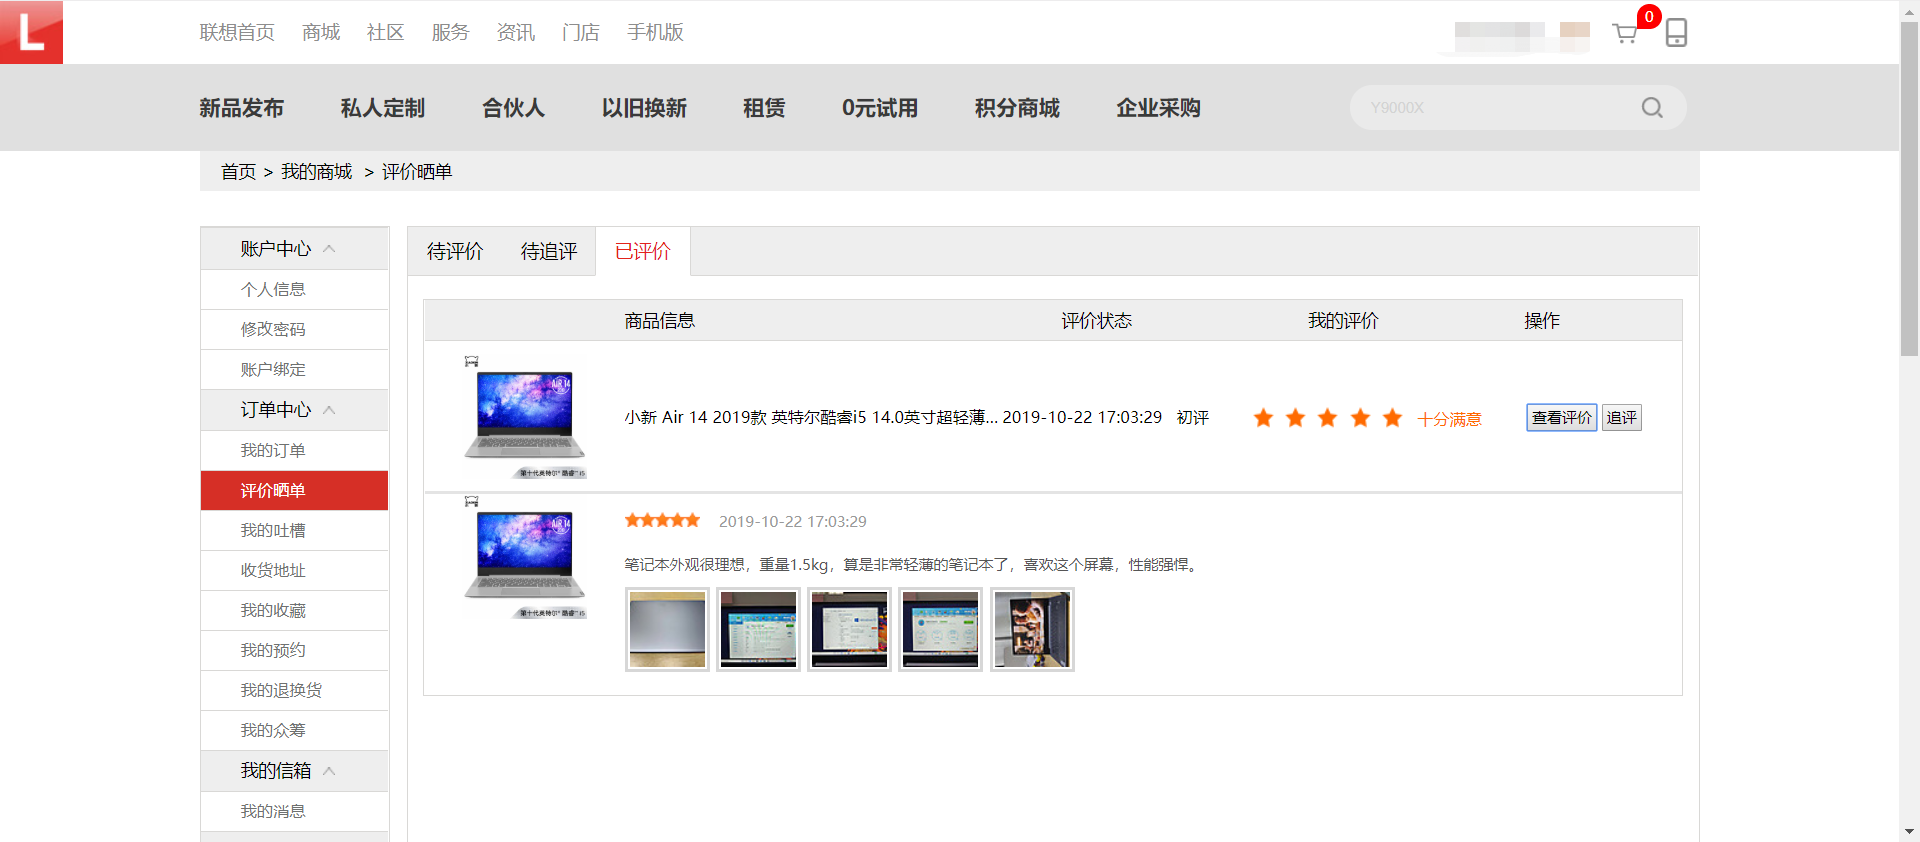Switch to the 待评价 tab
The width and height of the screenshot is (1920, 842).
coord(455,251)
